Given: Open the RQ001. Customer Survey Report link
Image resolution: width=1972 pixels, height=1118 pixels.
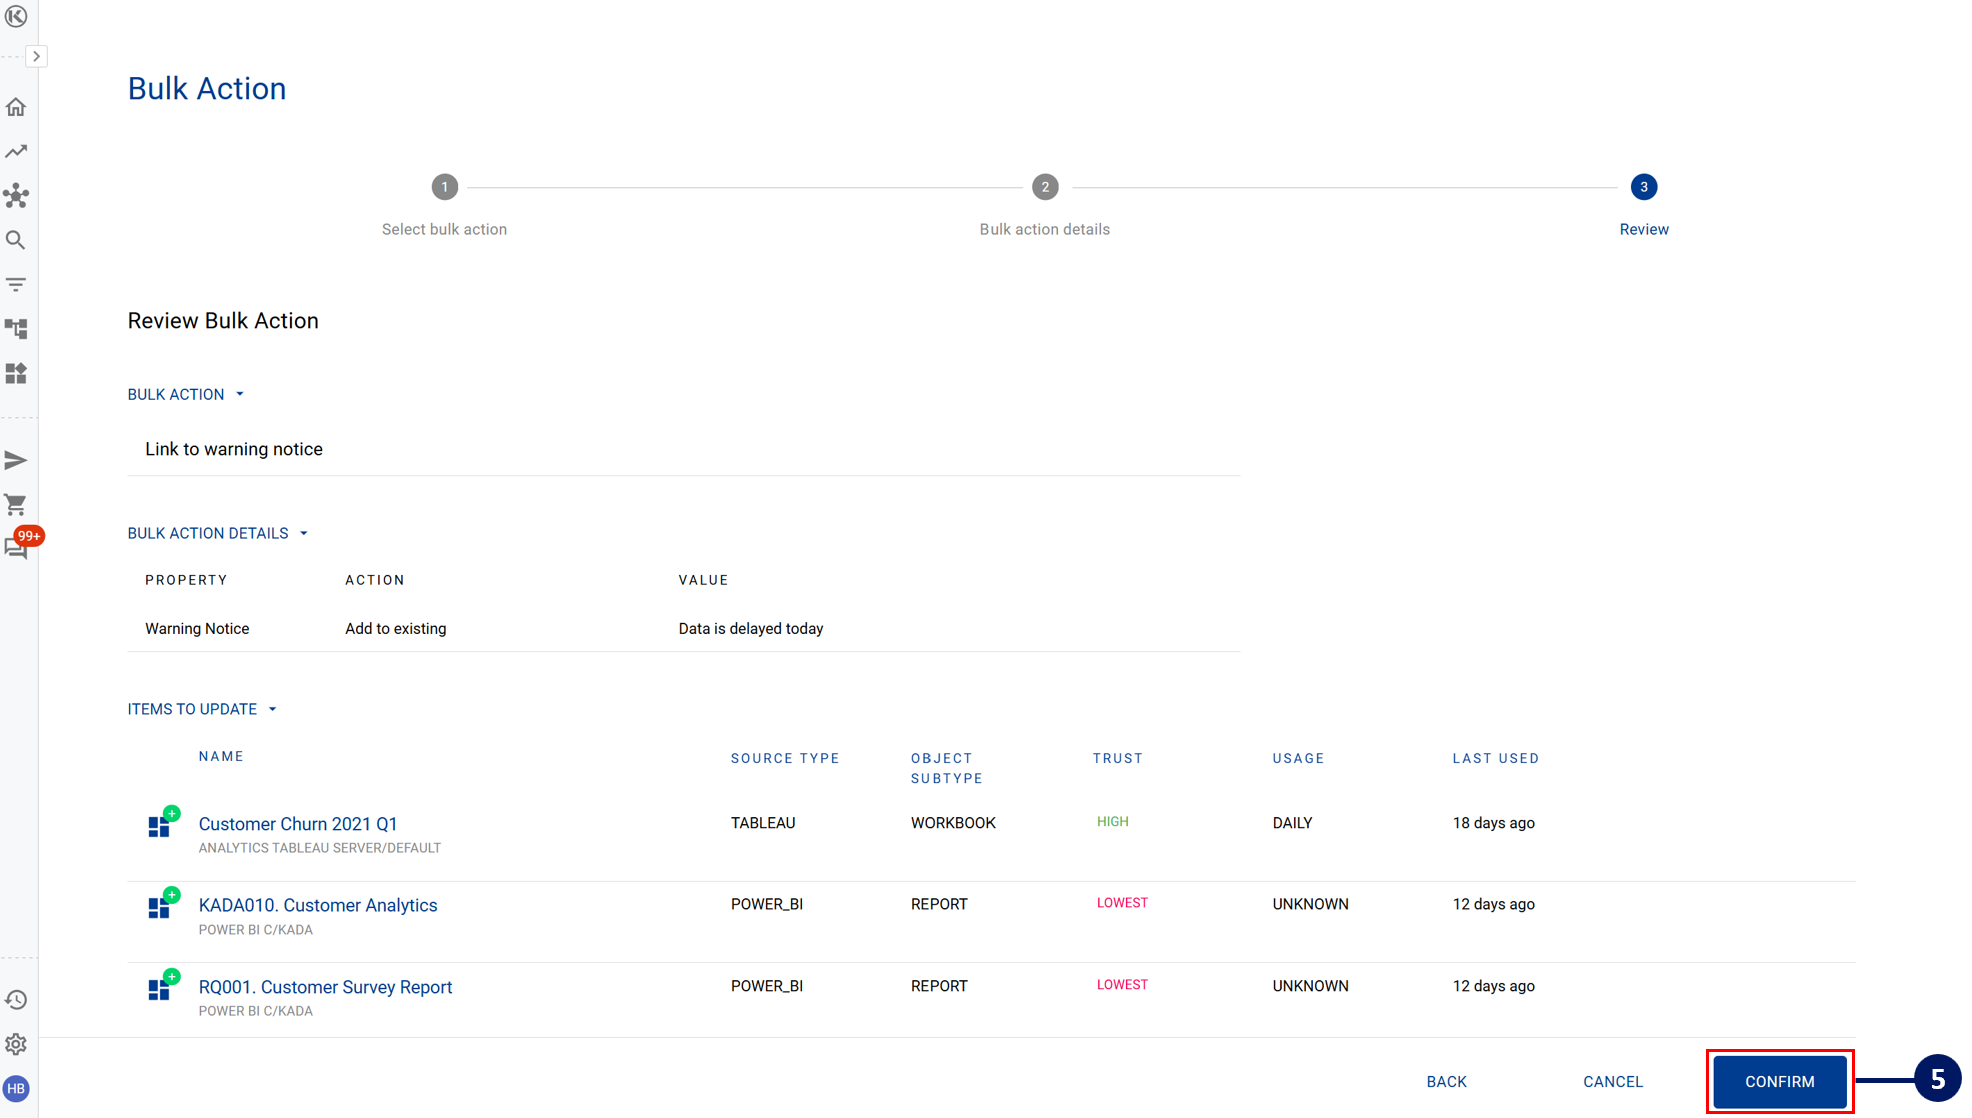Looking at the screenshot, I should (325, 987).
